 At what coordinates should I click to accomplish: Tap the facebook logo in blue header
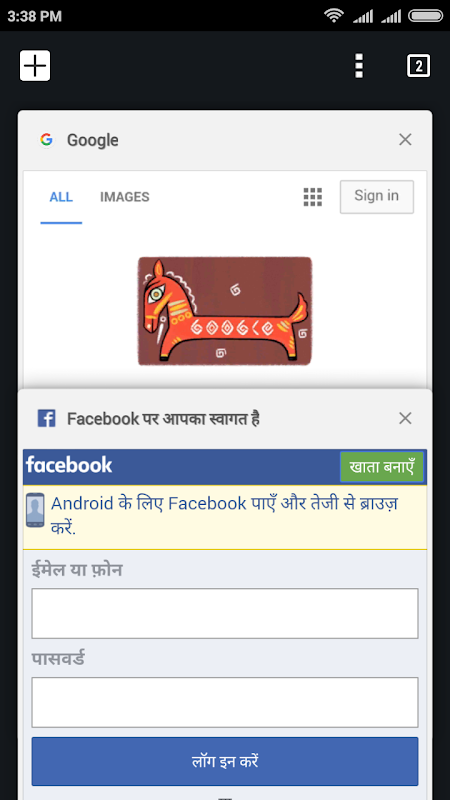coord(69,465)
